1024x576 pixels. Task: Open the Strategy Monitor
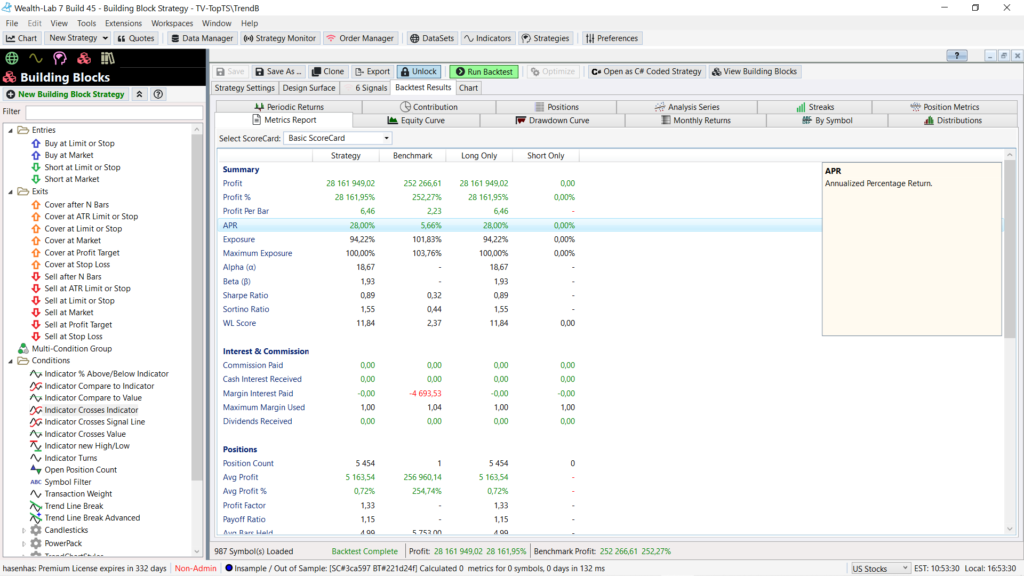tap(280, 38)
